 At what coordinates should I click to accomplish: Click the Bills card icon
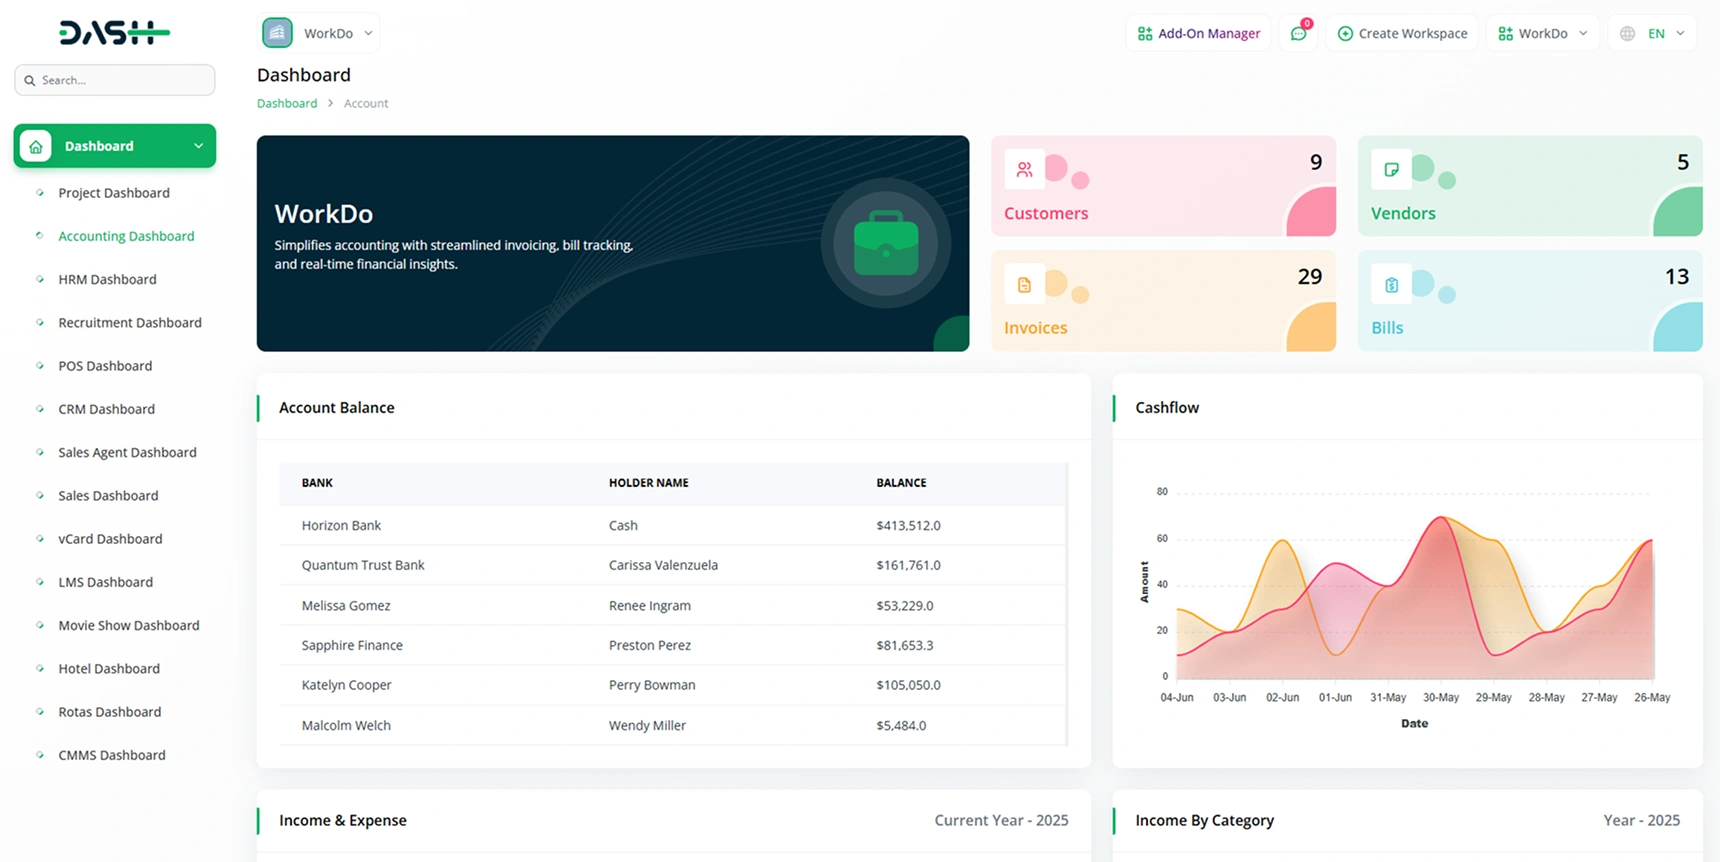1391,285
